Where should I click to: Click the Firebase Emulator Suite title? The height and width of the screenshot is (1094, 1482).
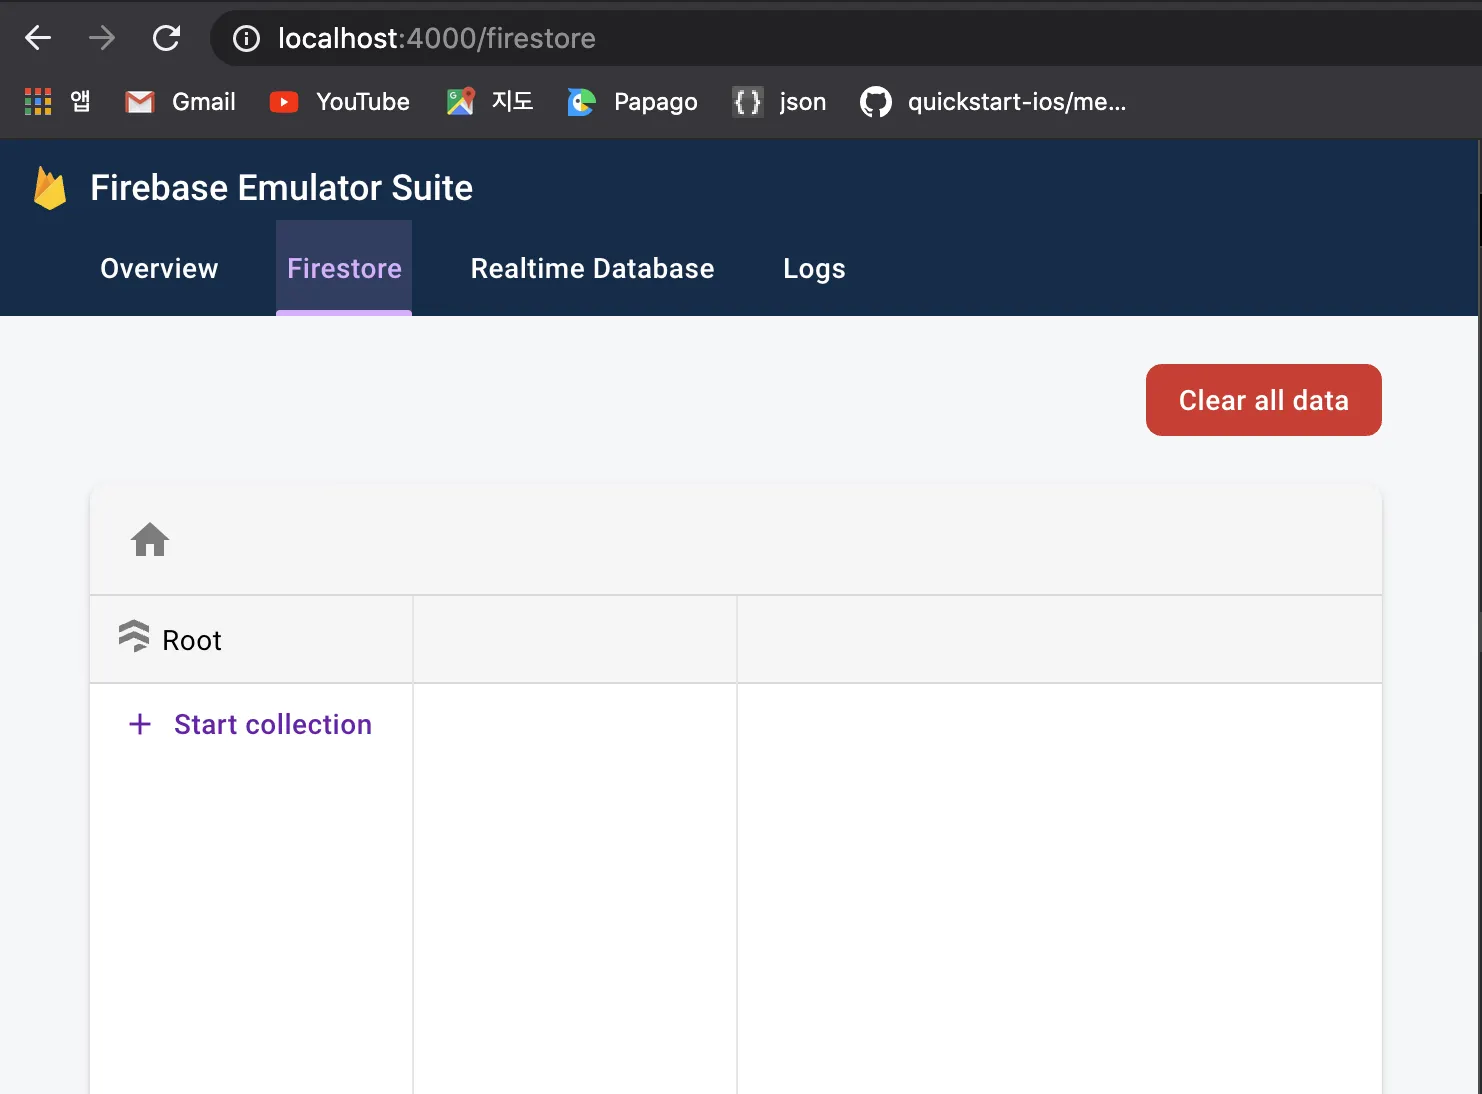pos(281,188)
